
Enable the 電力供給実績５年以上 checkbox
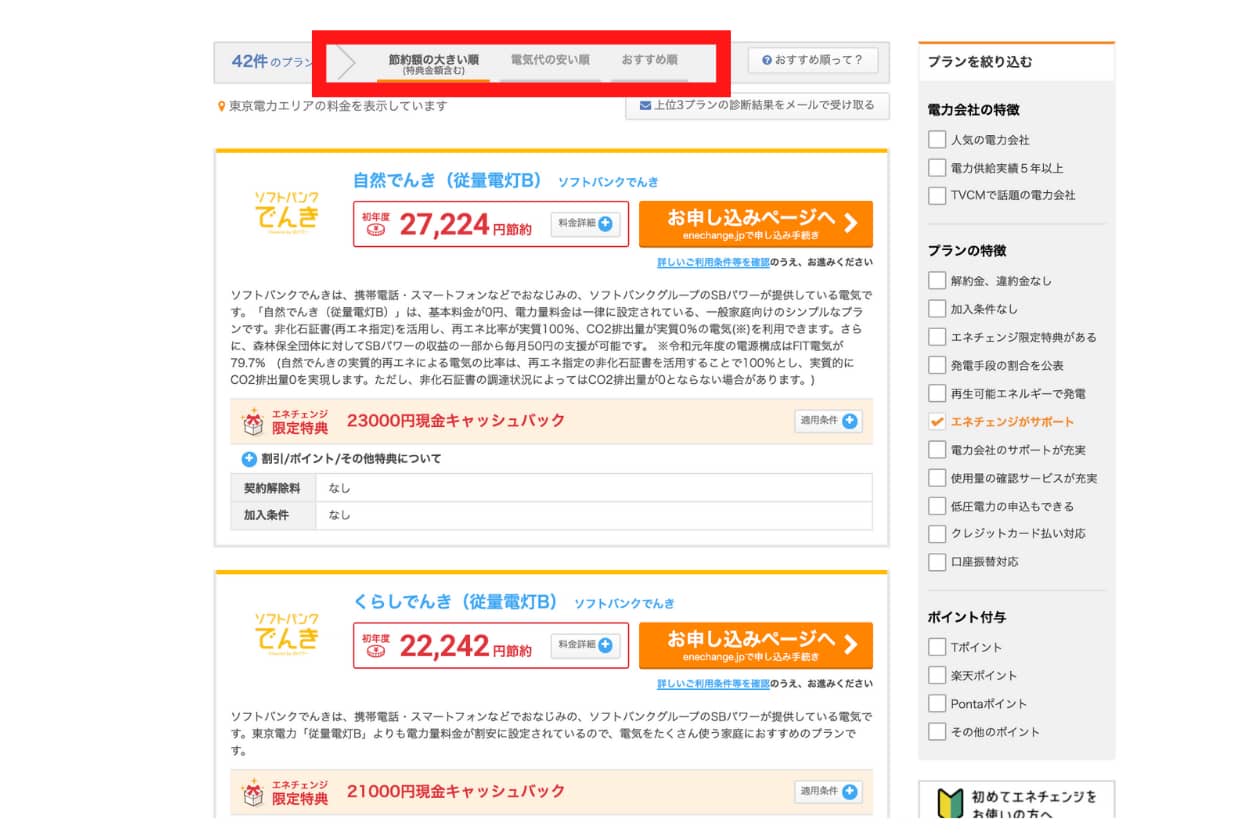tap(937, 168)
